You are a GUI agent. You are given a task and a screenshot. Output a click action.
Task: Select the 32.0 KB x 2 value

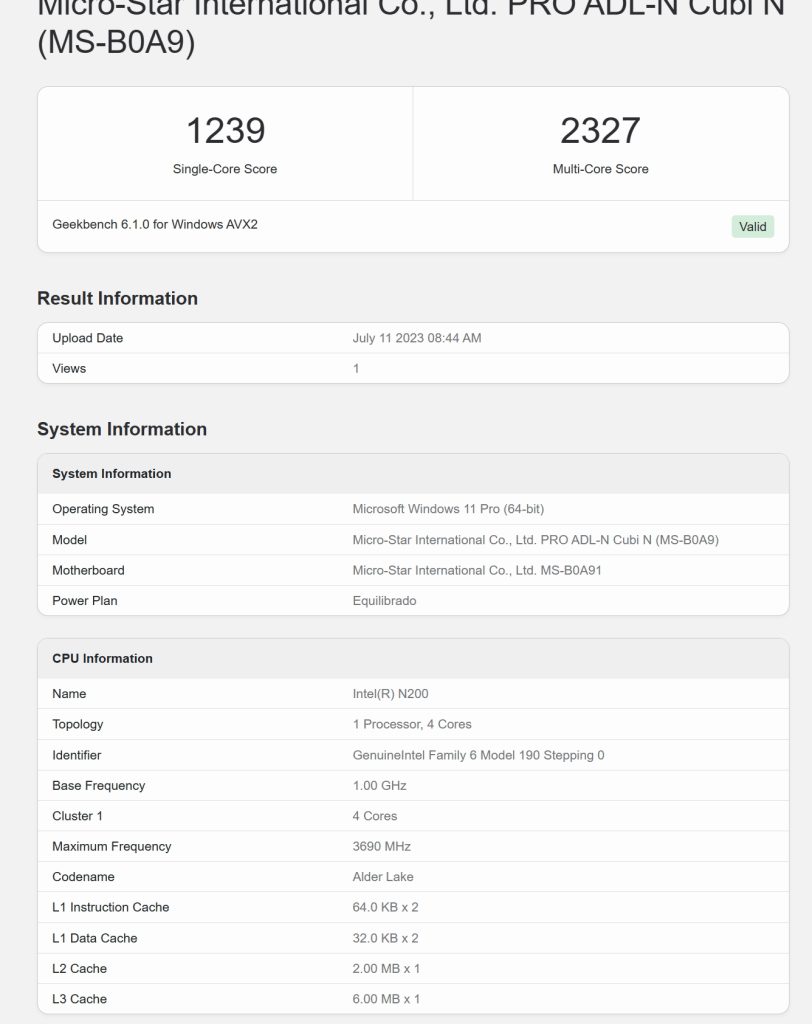point(385,938)
